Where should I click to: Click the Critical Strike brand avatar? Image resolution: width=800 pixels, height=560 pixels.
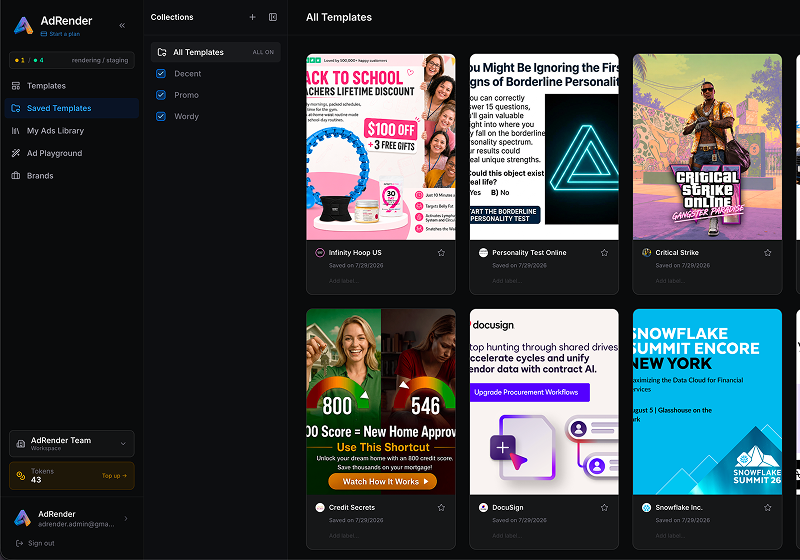[646, 252]
